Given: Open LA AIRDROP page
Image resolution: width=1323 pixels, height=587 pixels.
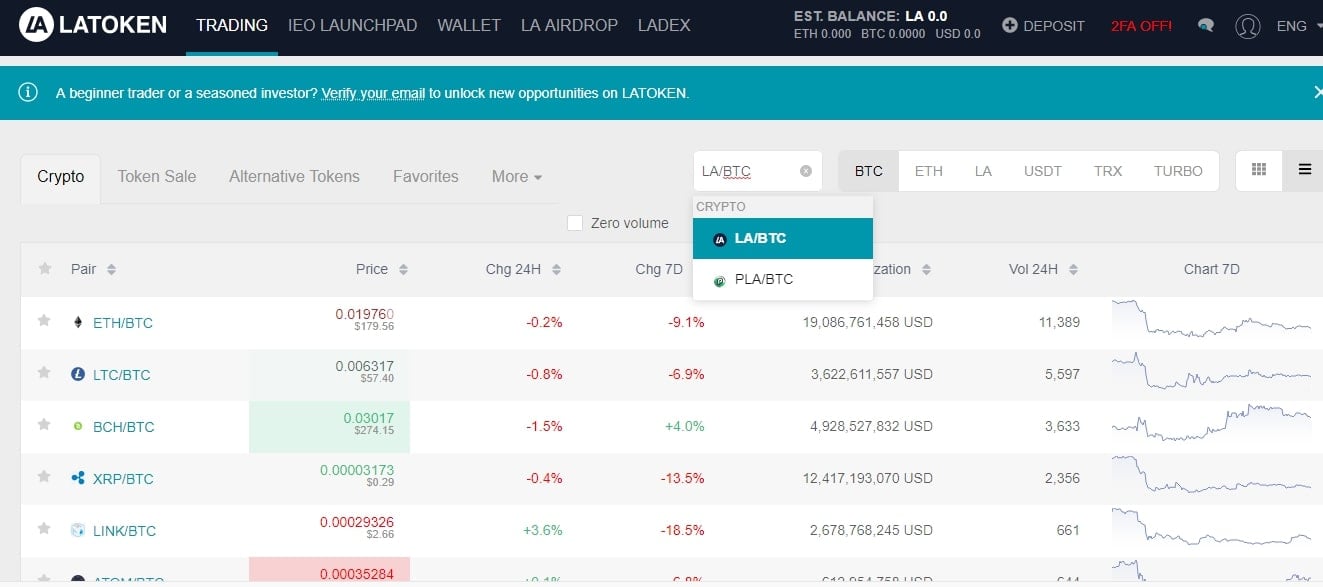Looking at the screenshot, I should click(569, 25).
